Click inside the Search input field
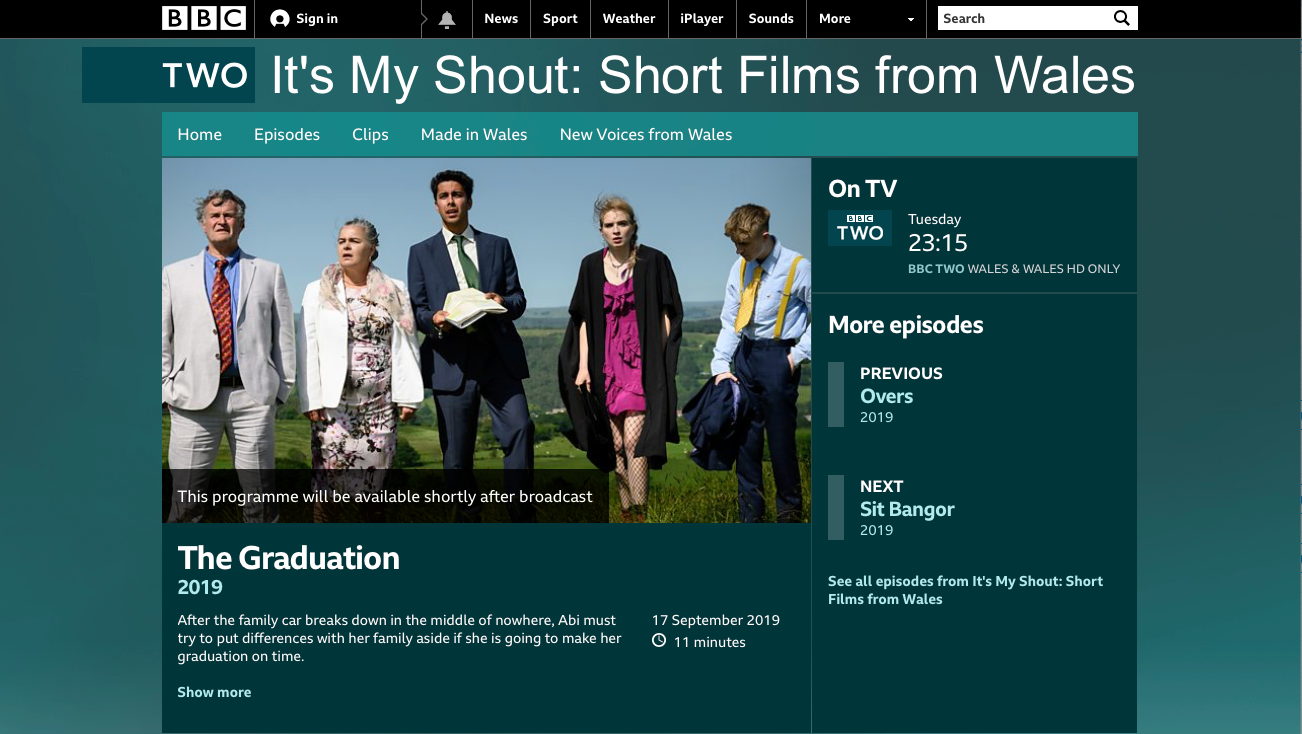 (1023, 18)
